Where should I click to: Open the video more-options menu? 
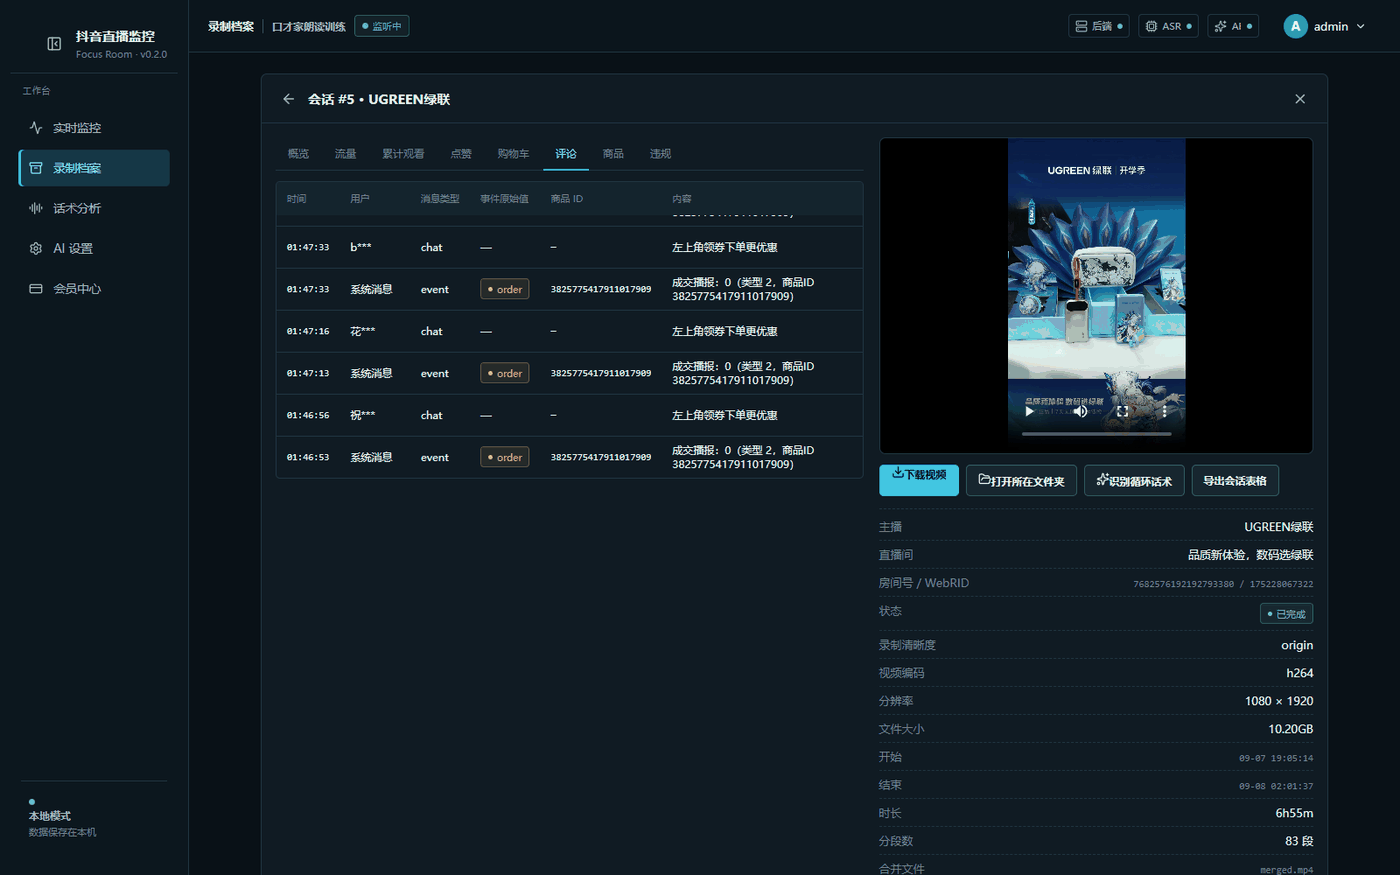coord(1164,411)
